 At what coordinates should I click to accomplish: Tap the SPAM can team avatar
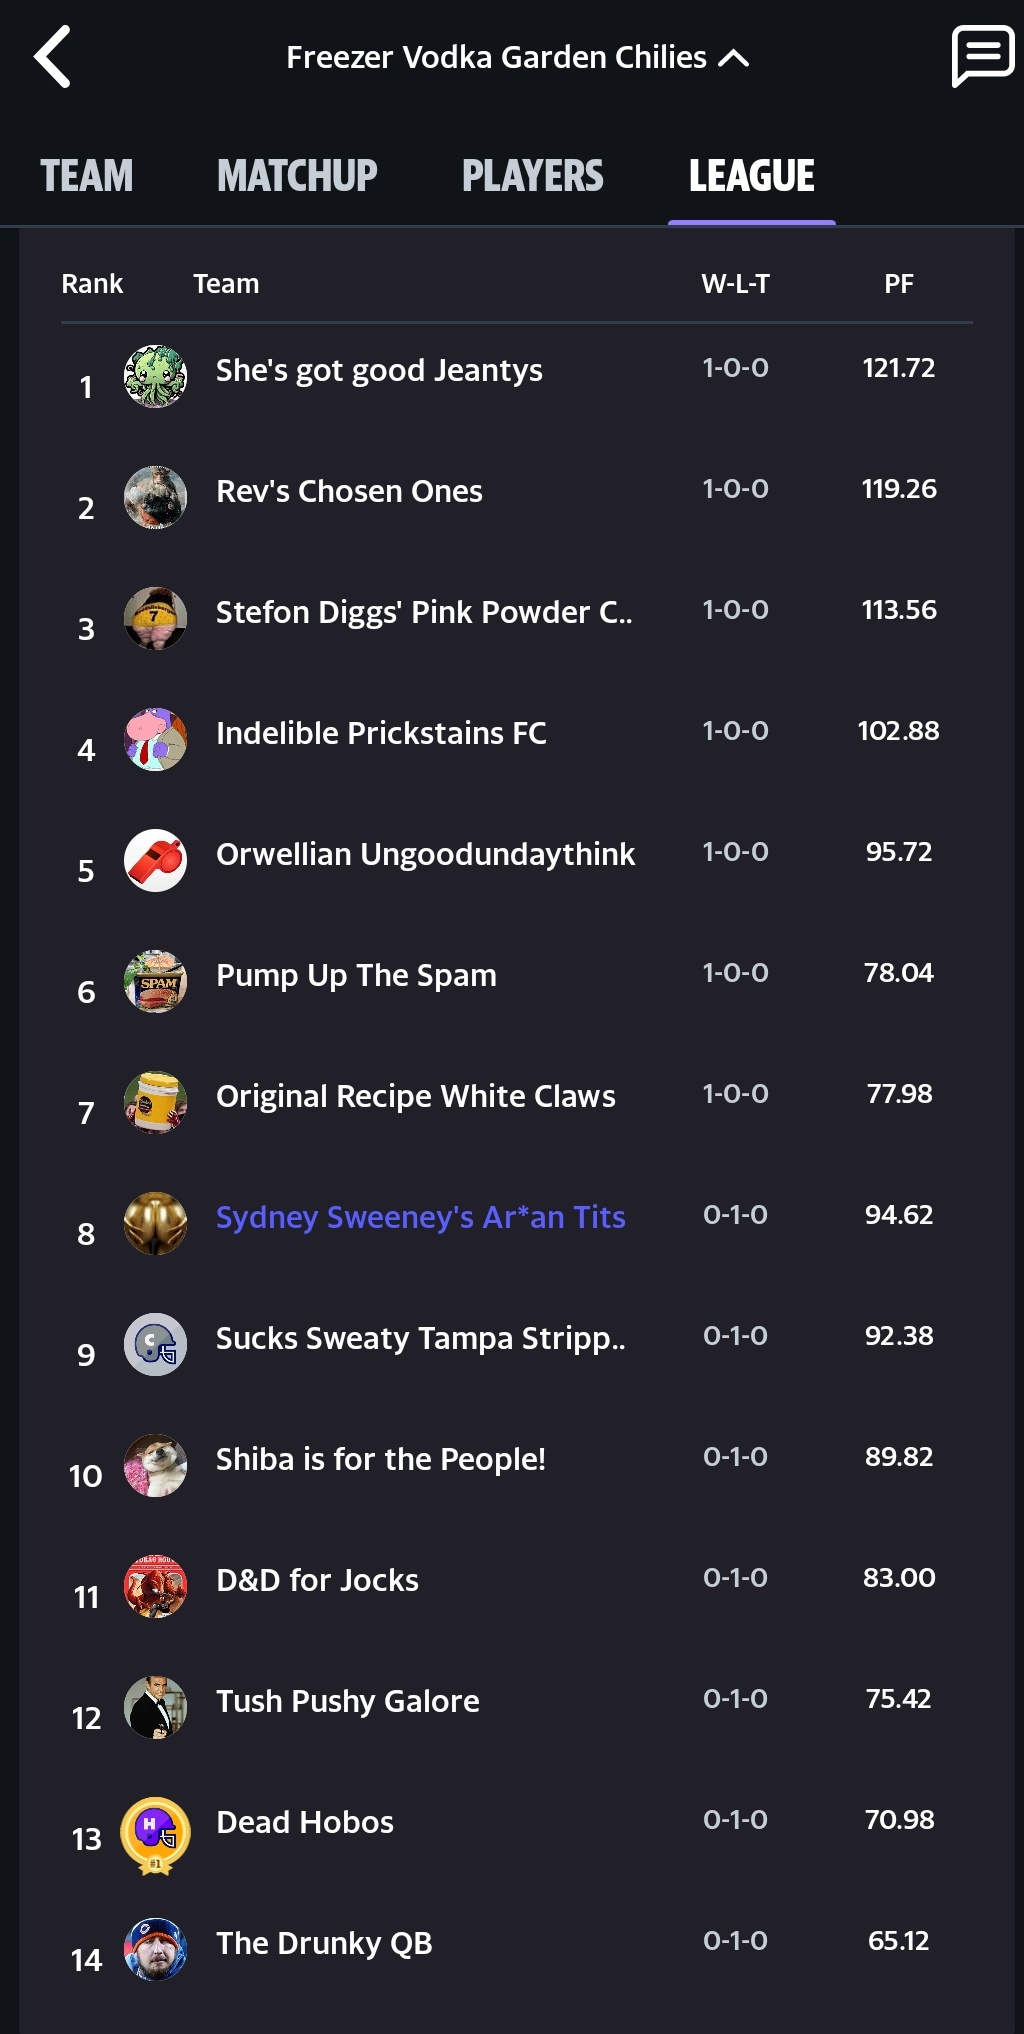[155, 981]
